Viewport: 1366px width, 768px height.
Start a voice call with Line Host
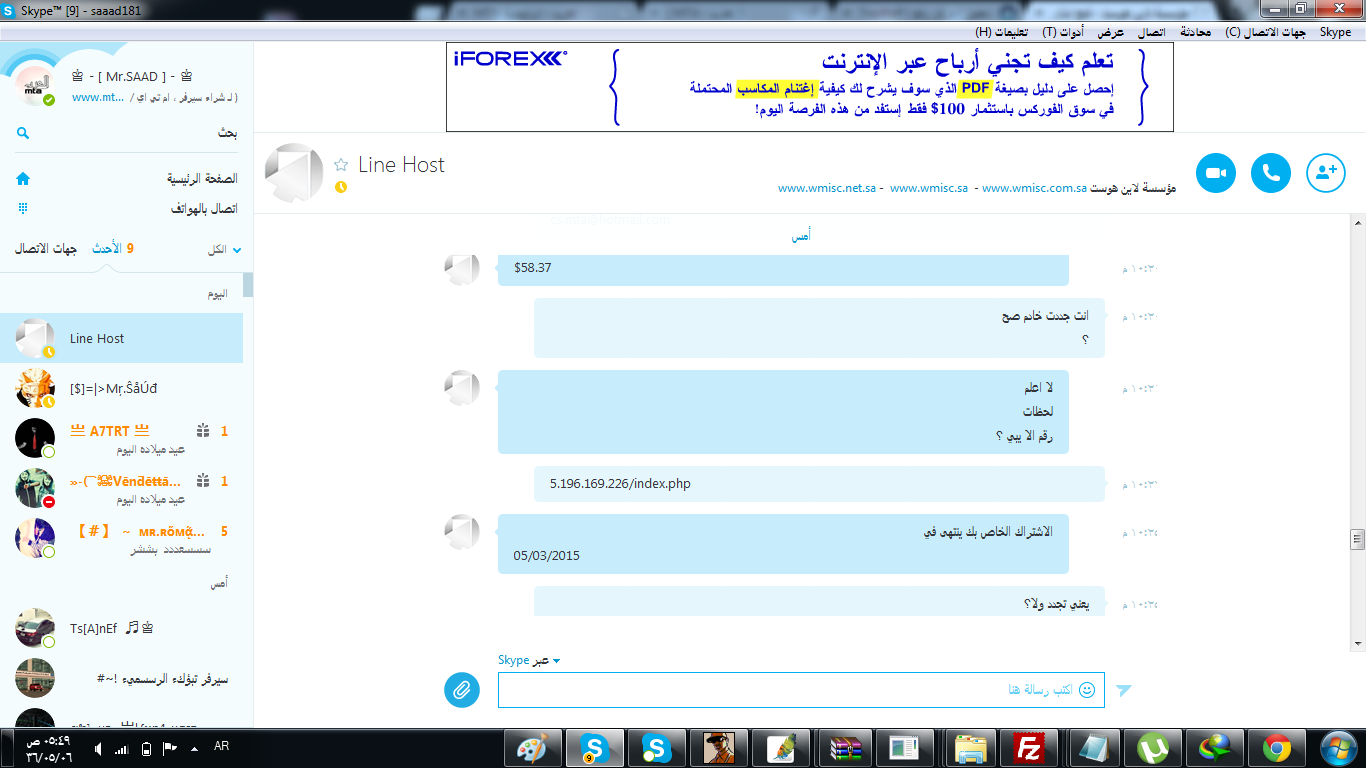click(x=1271, y=173)
